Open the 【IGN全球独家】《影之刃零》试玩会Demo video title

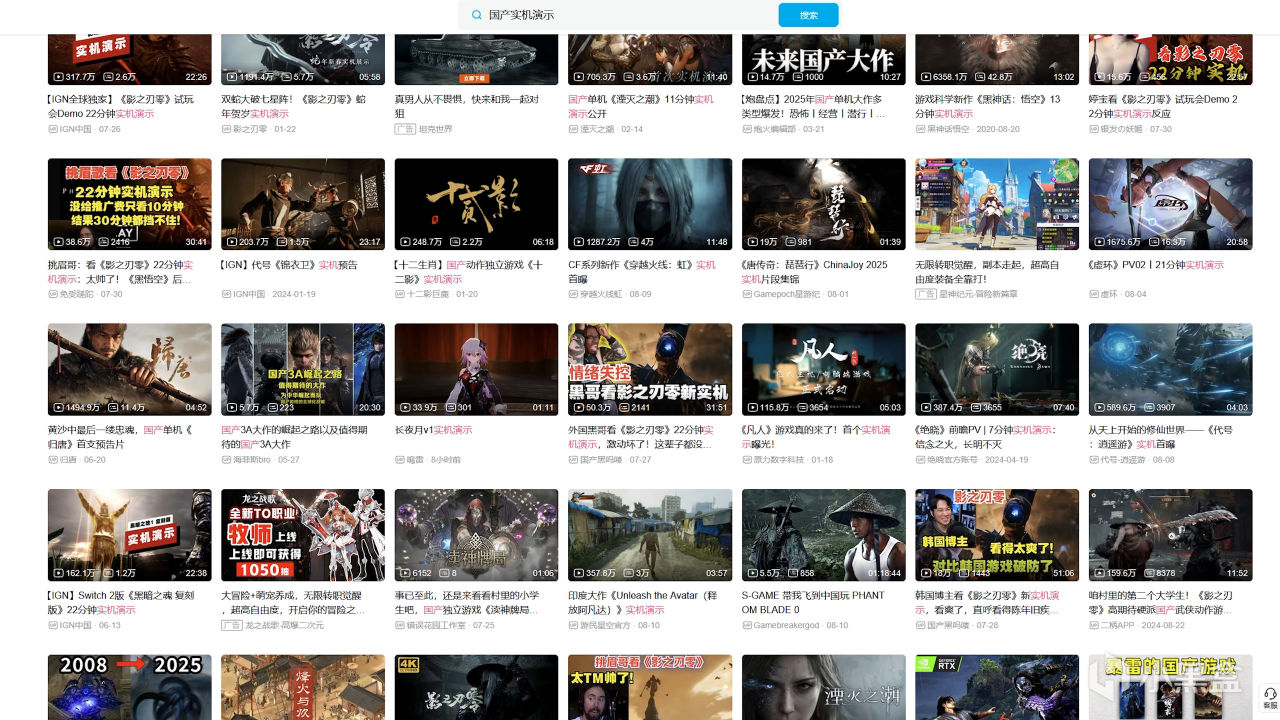pyautogui.click(x=121, y=106)
